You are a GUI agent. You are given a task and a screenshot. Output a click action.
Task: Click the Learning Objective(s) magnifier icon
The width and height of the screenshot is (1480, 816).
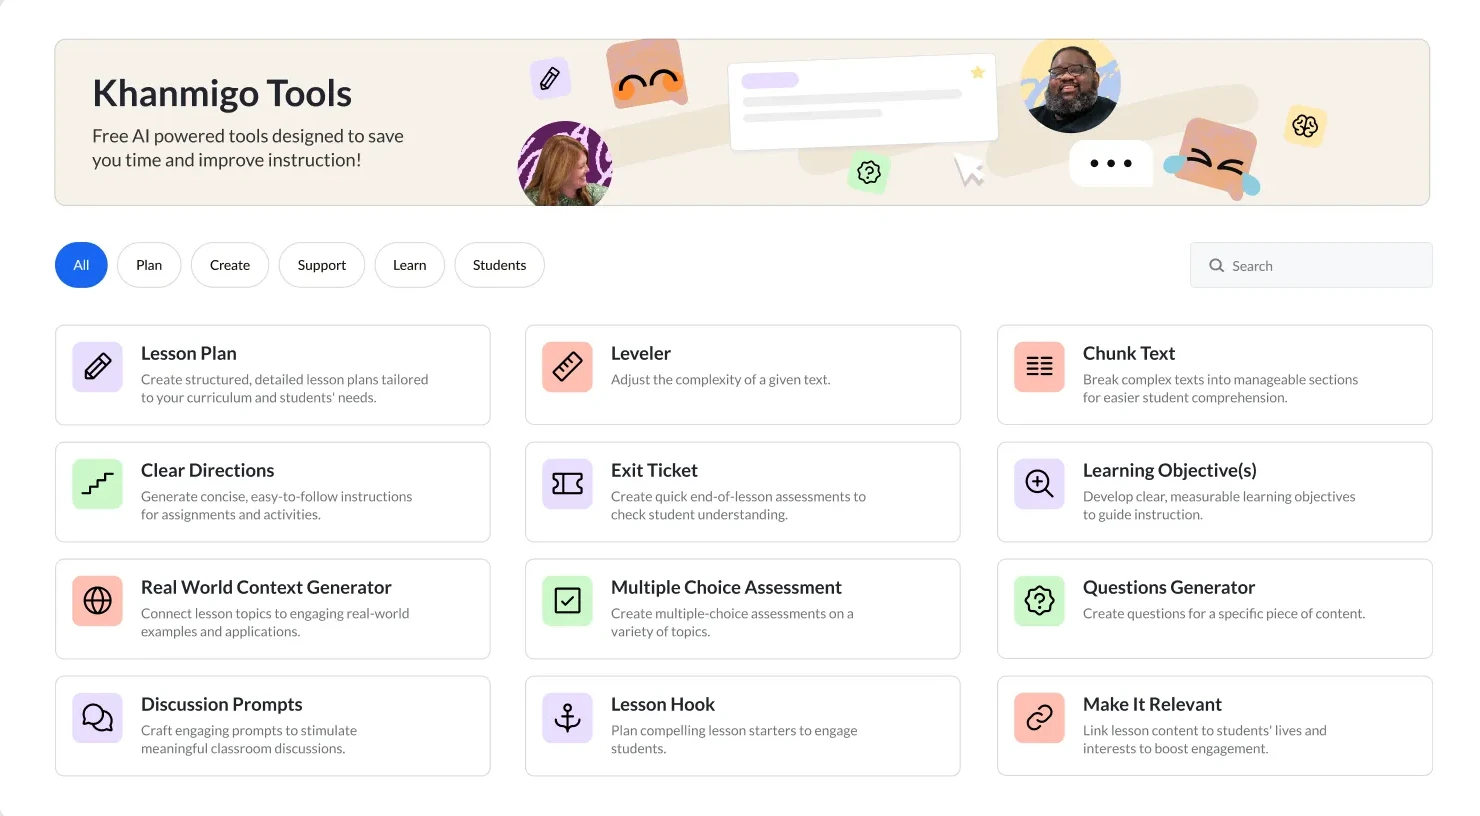(x=1039, y=484)
